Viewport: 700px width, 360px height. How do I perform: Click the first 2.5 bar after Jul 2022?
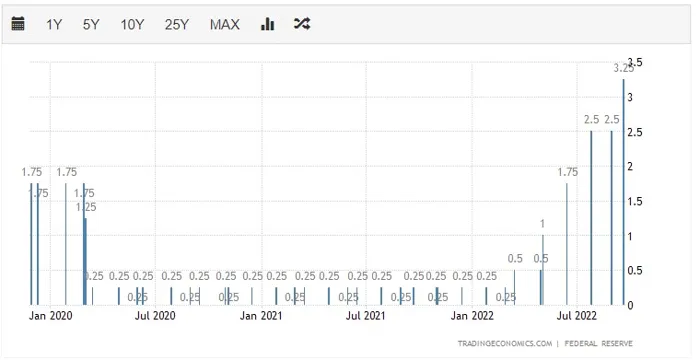(x=591, y=218)
